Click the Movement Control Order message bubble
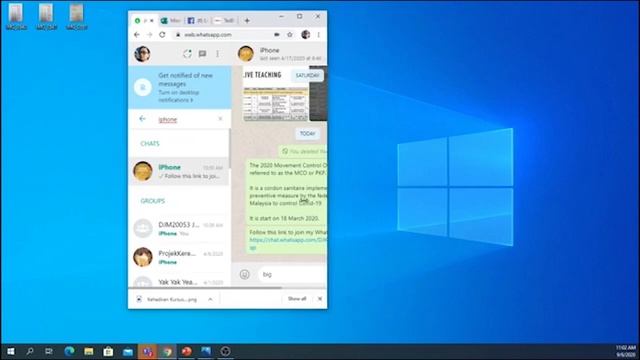Image resolution: width=640 pixels, height=360 pixels. click(288, 192)
